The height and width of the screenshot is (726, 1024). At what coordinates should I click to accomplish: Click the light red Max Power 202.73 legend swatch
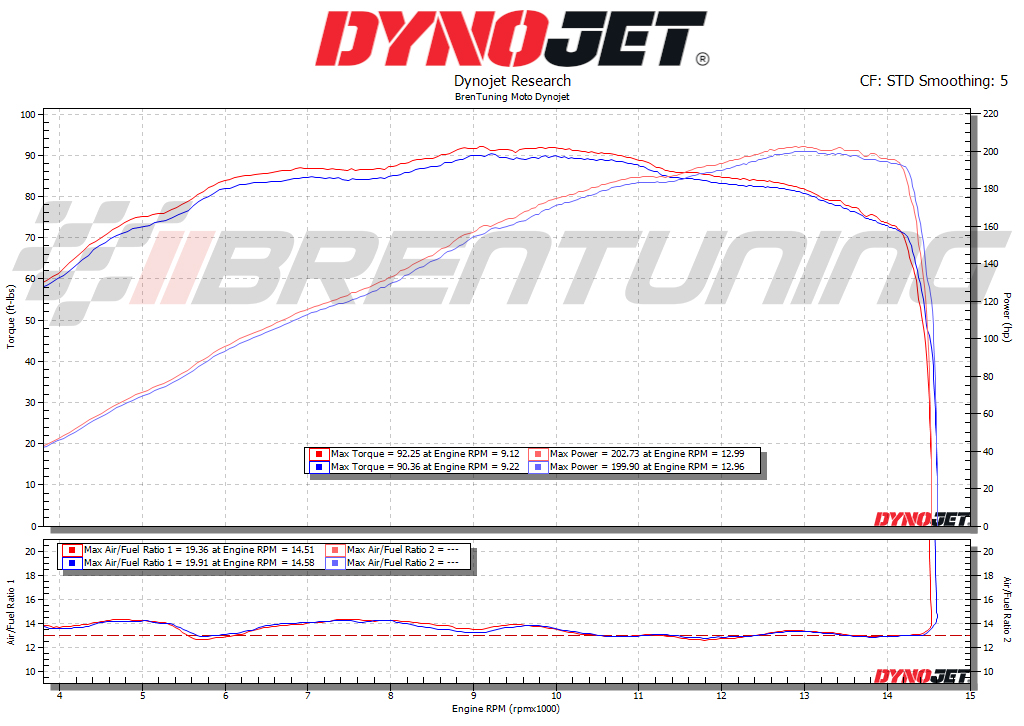[x=537, y=454]
